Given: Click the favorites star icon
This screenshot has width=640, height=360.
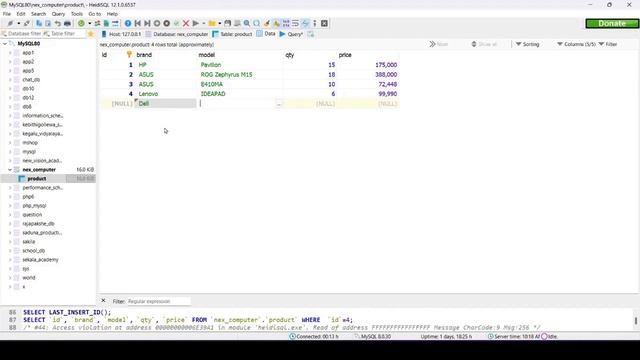Looking at the screenshot, I should (91, 34).
